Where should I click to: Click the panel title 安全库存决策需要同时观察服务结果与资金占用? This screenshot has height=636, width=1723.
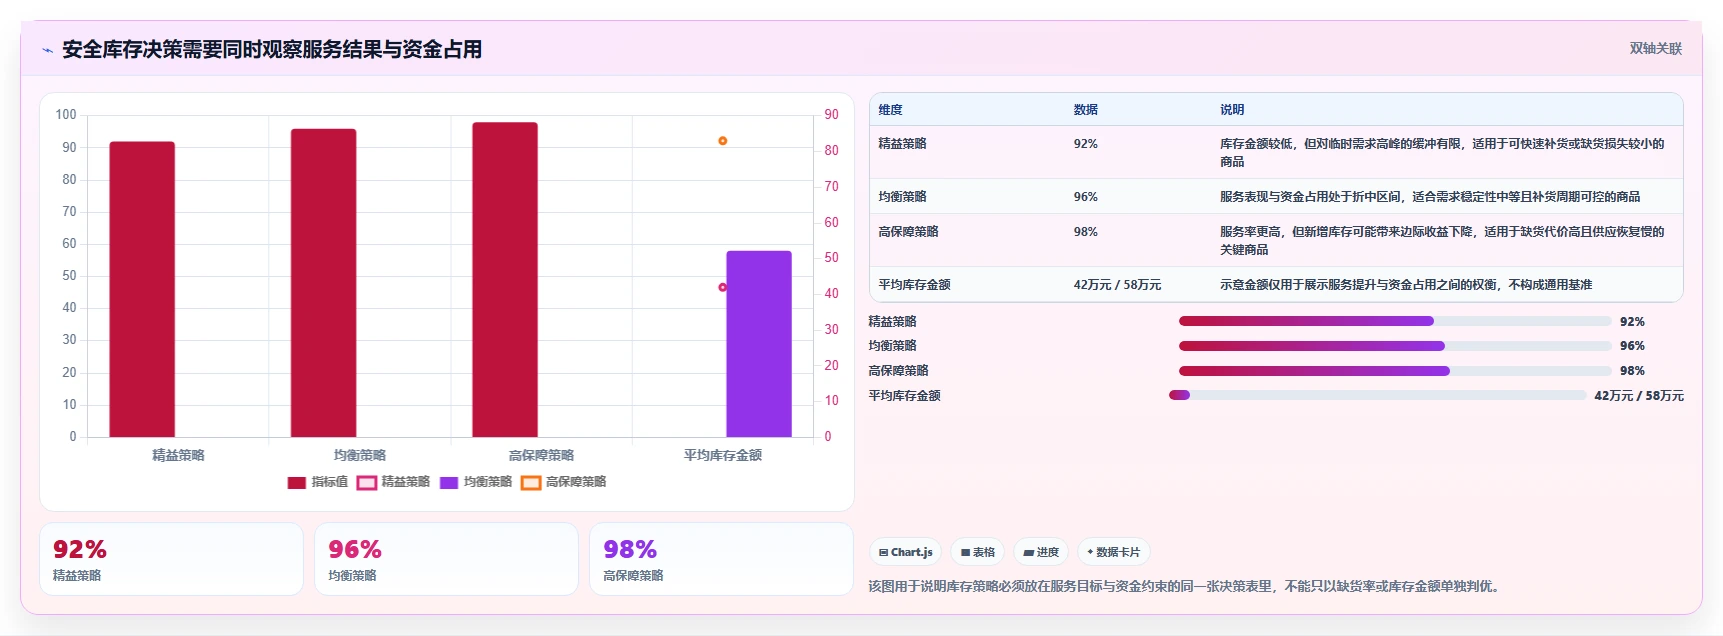pyautogui.click(x=272, y=49)
